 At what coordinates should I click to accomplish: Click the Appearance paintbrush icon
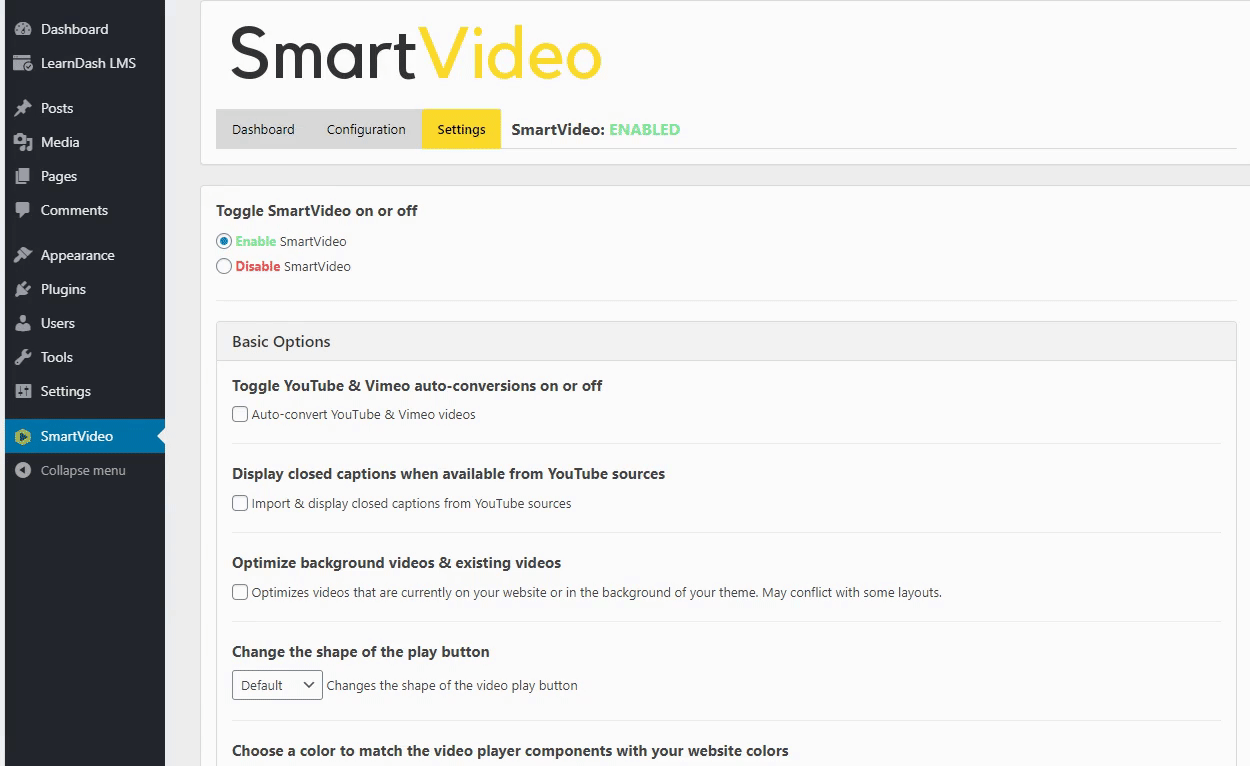click(x=23, y=255)
